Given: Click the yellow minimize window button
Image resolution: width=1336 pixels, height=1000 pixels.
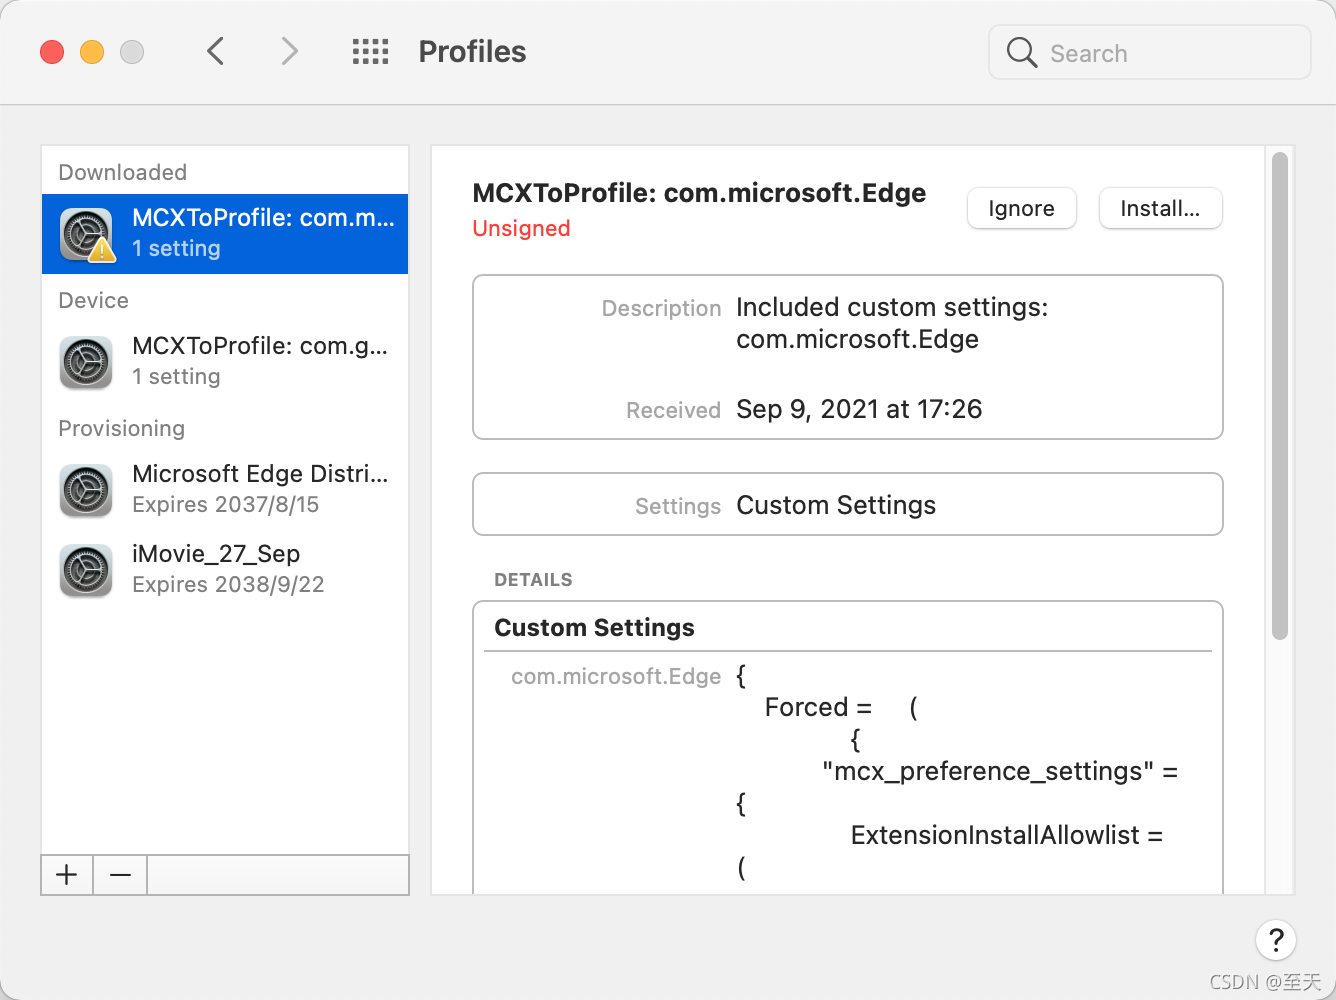Looking at the screenshot, I should point(92,52).
